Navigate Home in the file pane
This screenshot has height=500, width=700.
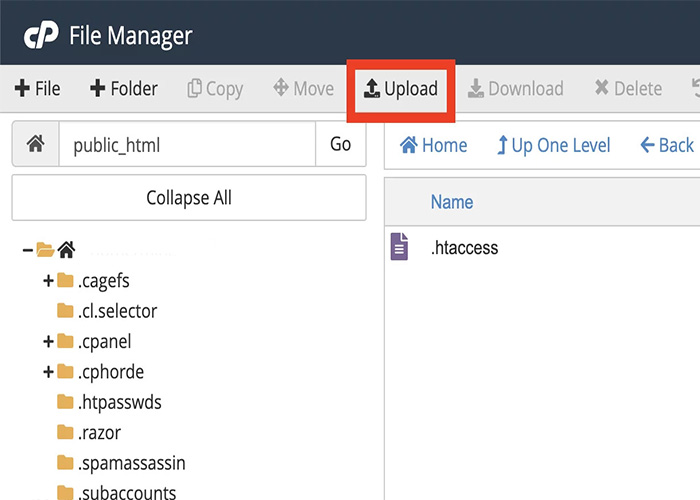[x=433, y=145]
